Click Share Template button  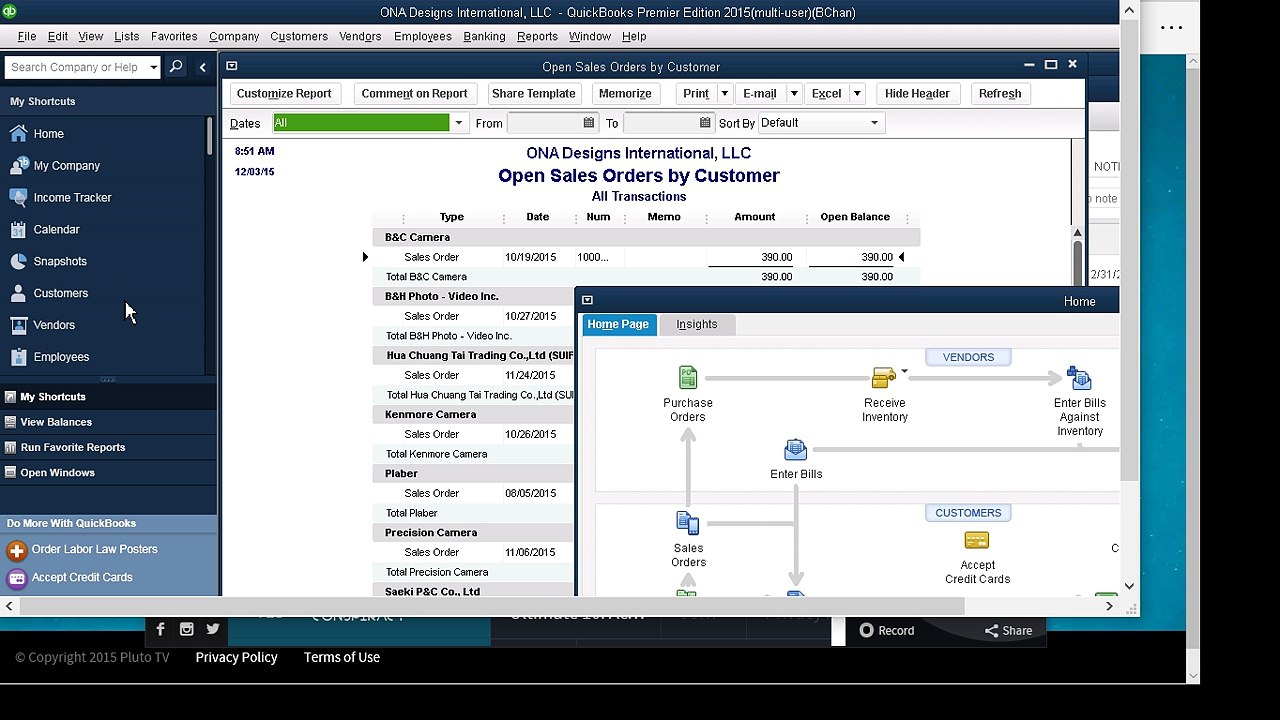pos(534,94)
